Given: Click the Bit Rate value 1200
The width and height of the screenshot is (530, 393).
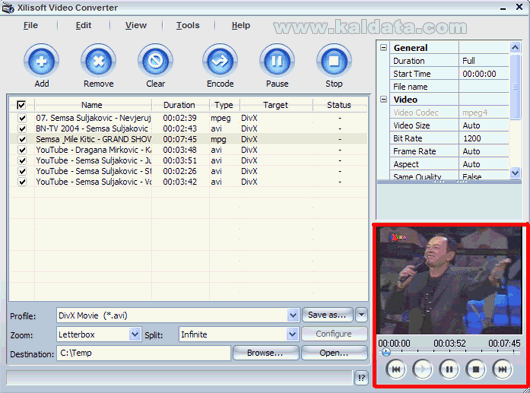Looking at the screenshot, I should point(484,139).
